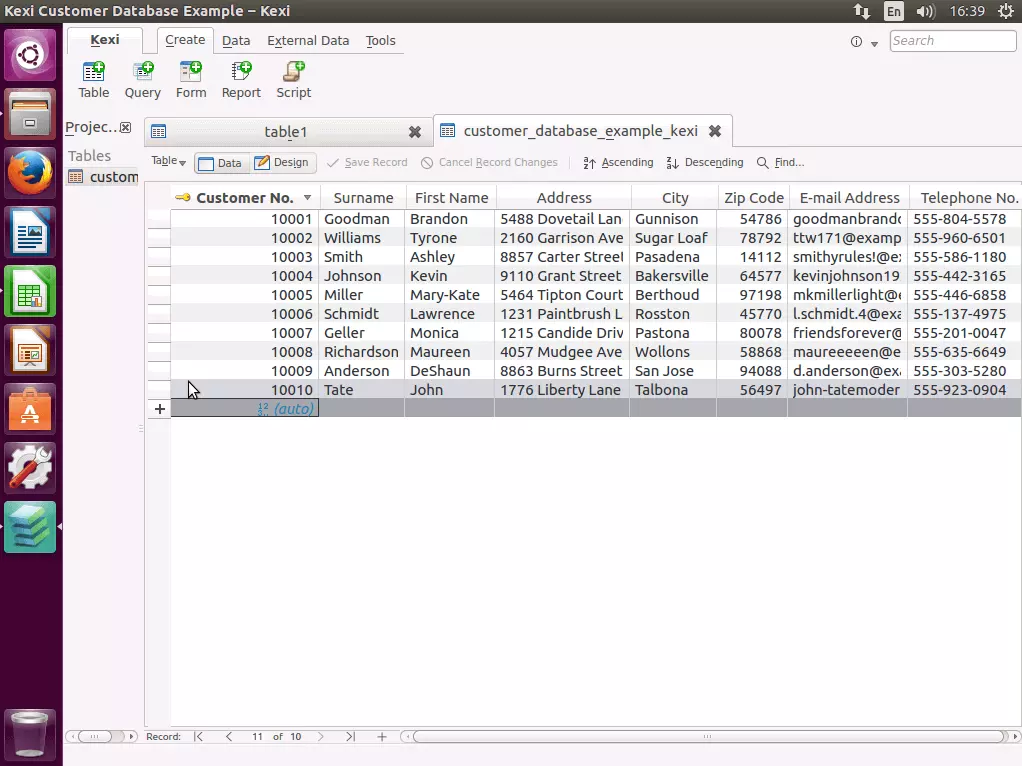
Task: Go to the next record
Action: coord(320,737)
